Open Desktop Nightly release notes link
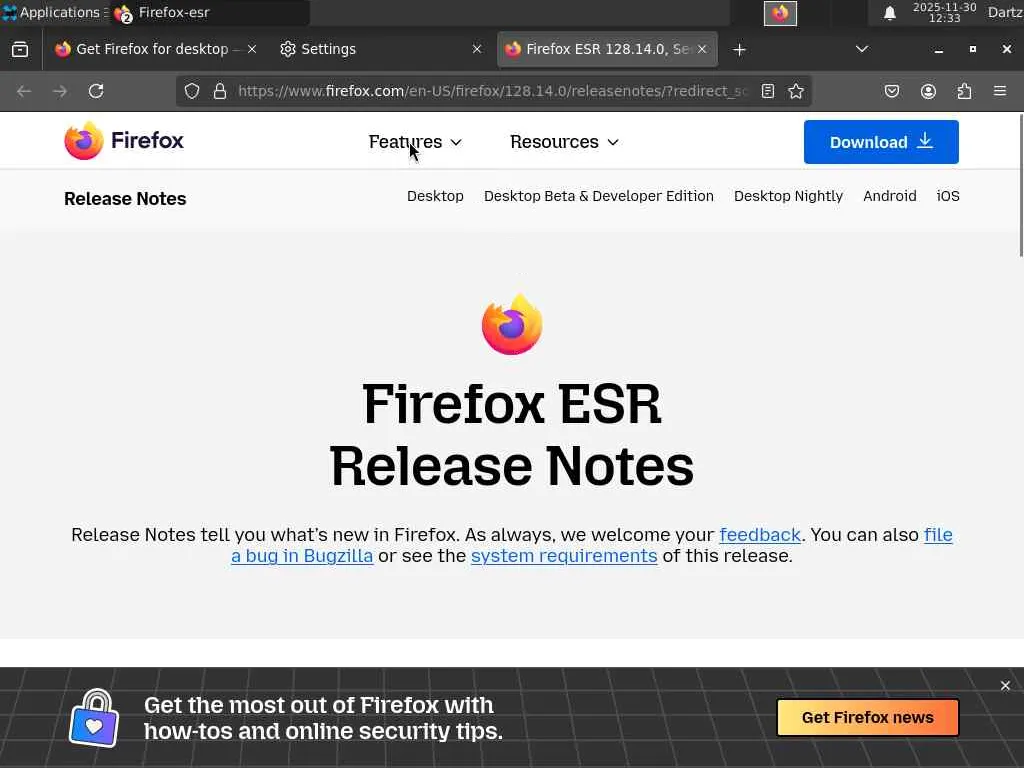Image resolution: width=1024 pixels, height=768 pixels. point(788,196)
